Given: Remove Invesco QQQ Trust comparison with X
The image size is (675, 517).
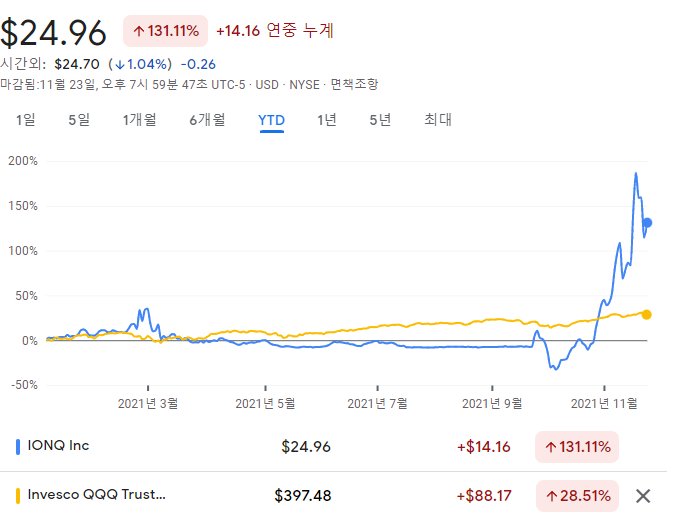Looking at the screenshot, I should (x=643, y=496).
